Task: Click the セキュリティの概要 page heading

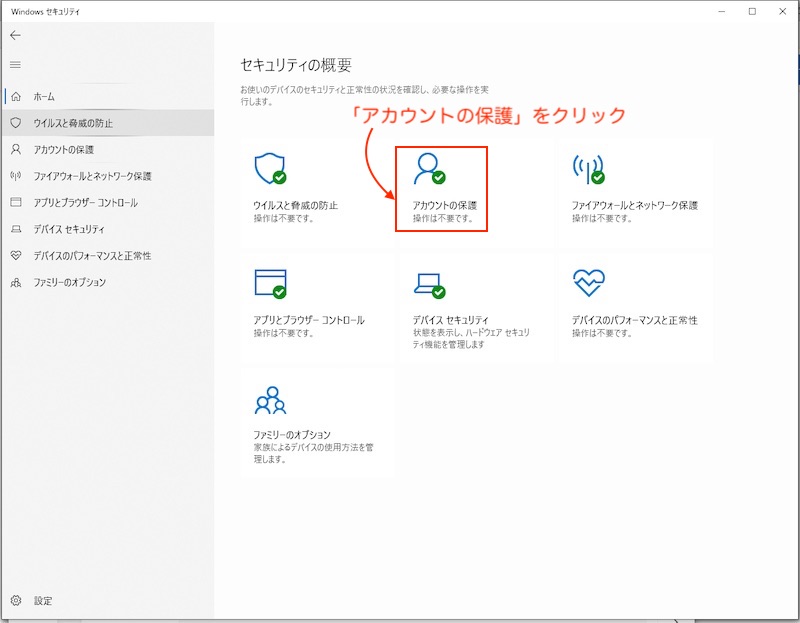Action: pyautogui.click(x=296, y=65)
